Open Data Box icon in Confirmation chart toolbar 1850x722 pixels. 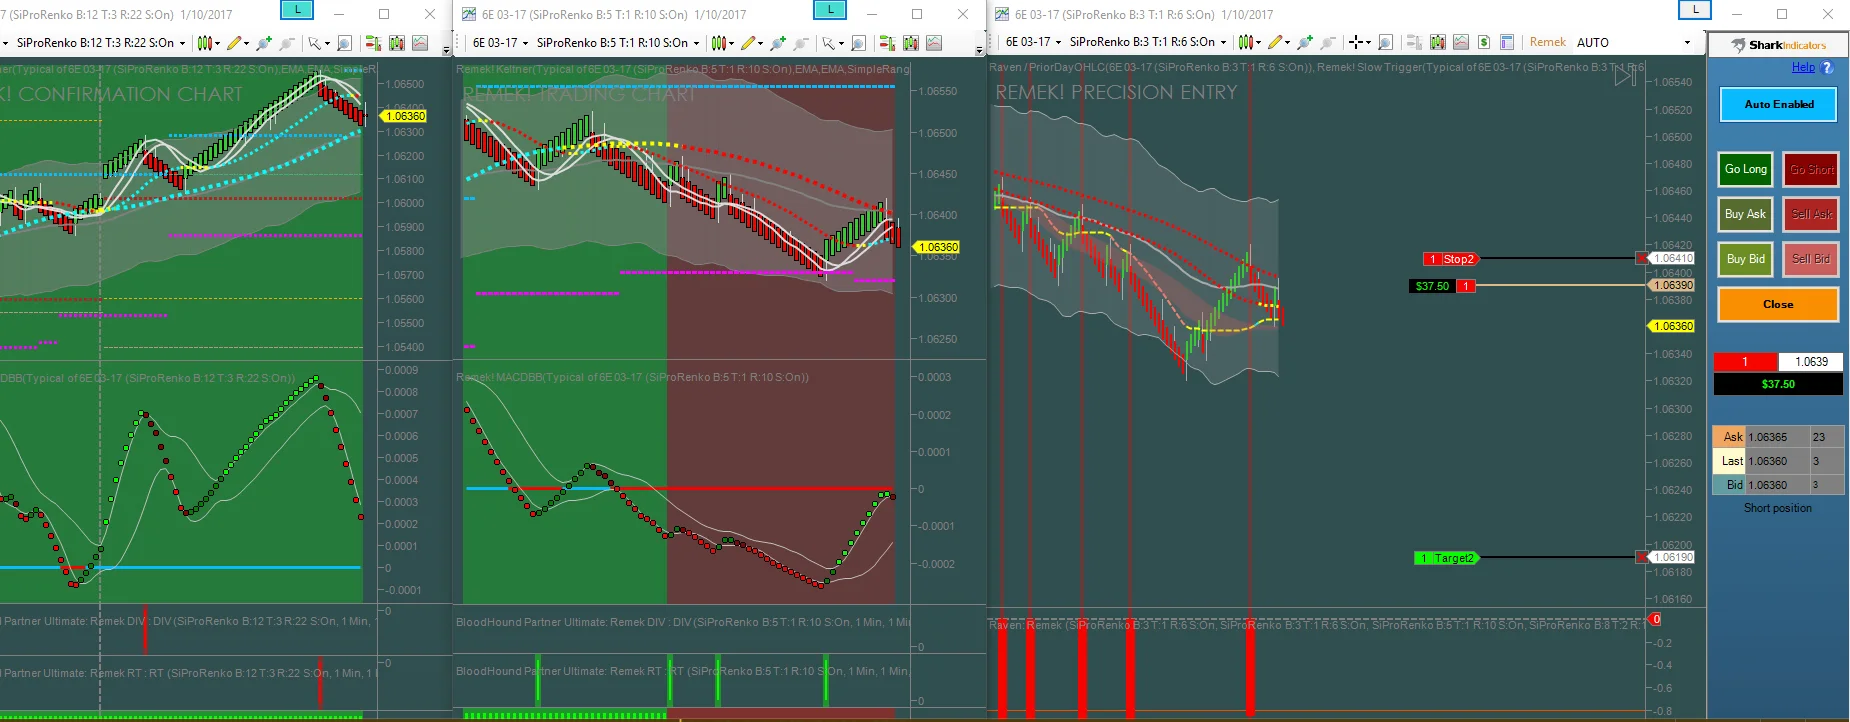tap(397, 43)
